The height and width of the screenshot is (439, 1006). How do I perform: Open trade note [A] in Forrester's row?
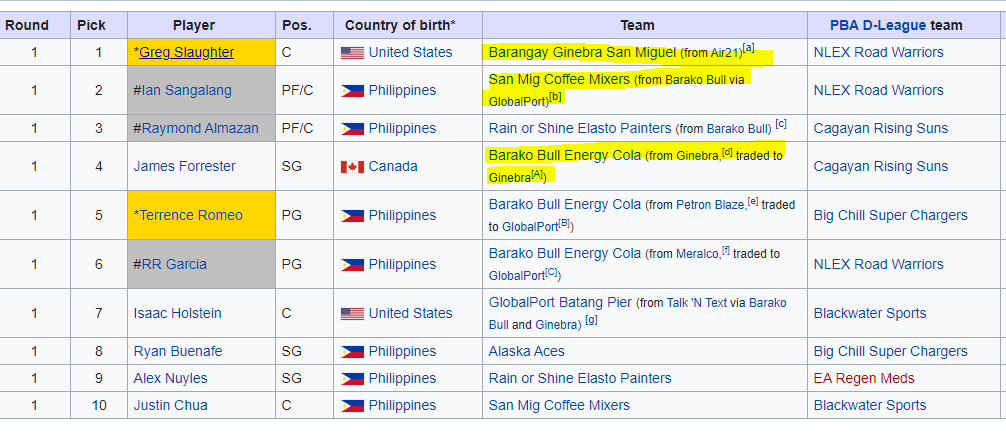click(x=537, y=173)
